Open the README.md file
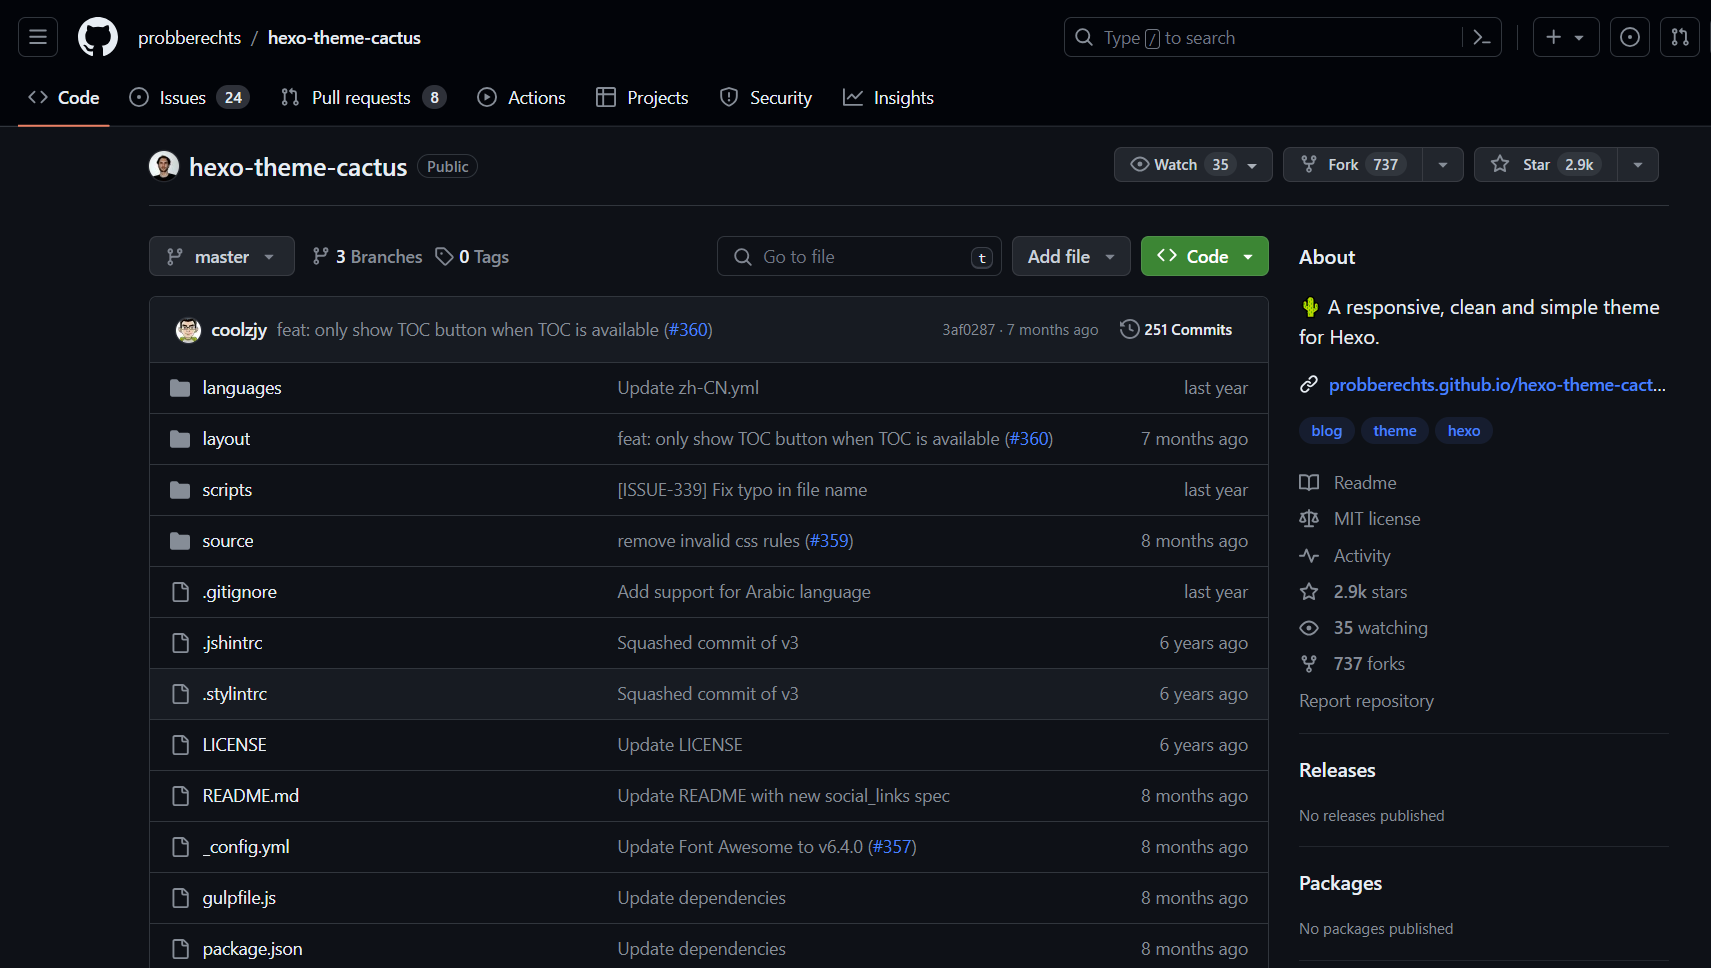This screenshot has width=1711, height=968. (x=251, y=796)
